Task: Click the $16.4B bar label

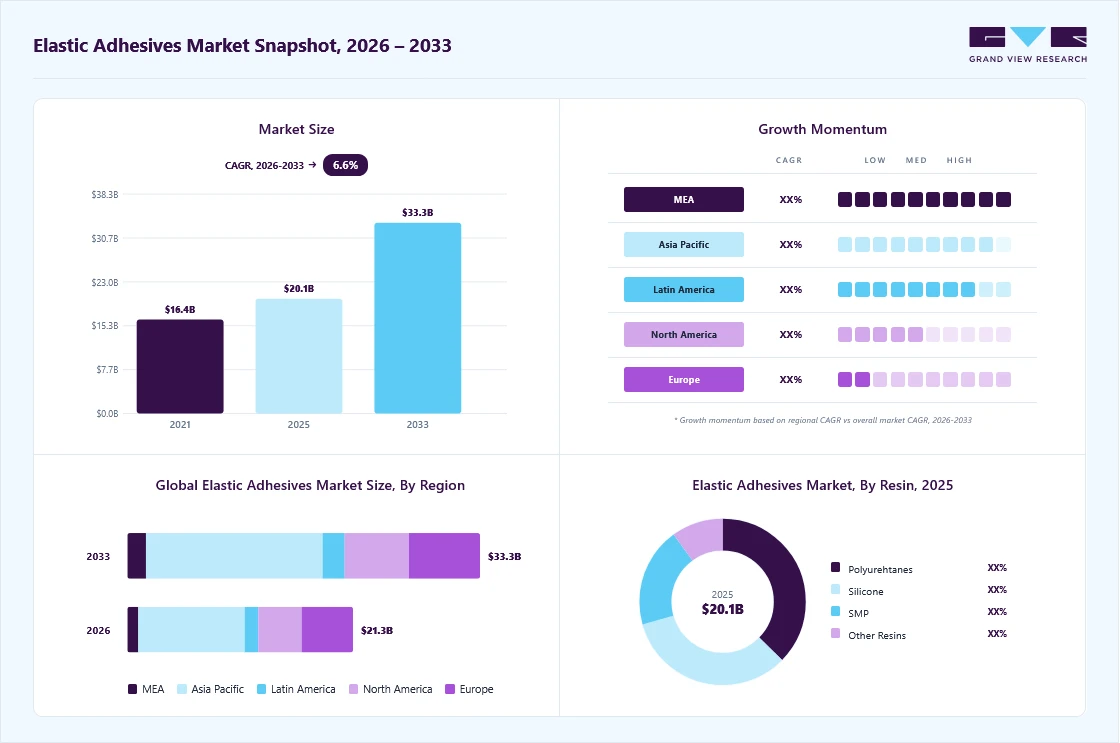Action: (x=180, y=309)
